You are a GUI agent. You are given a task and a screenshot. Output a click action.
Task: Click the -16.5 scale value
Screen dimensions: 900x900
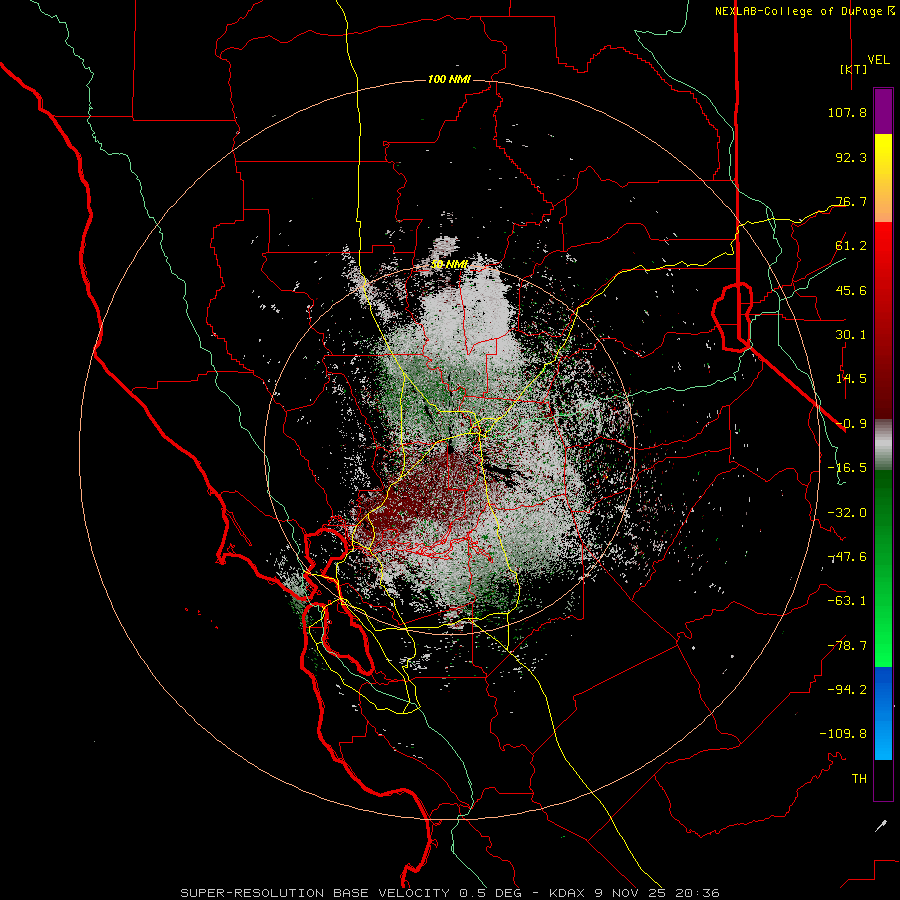point(847,468)
